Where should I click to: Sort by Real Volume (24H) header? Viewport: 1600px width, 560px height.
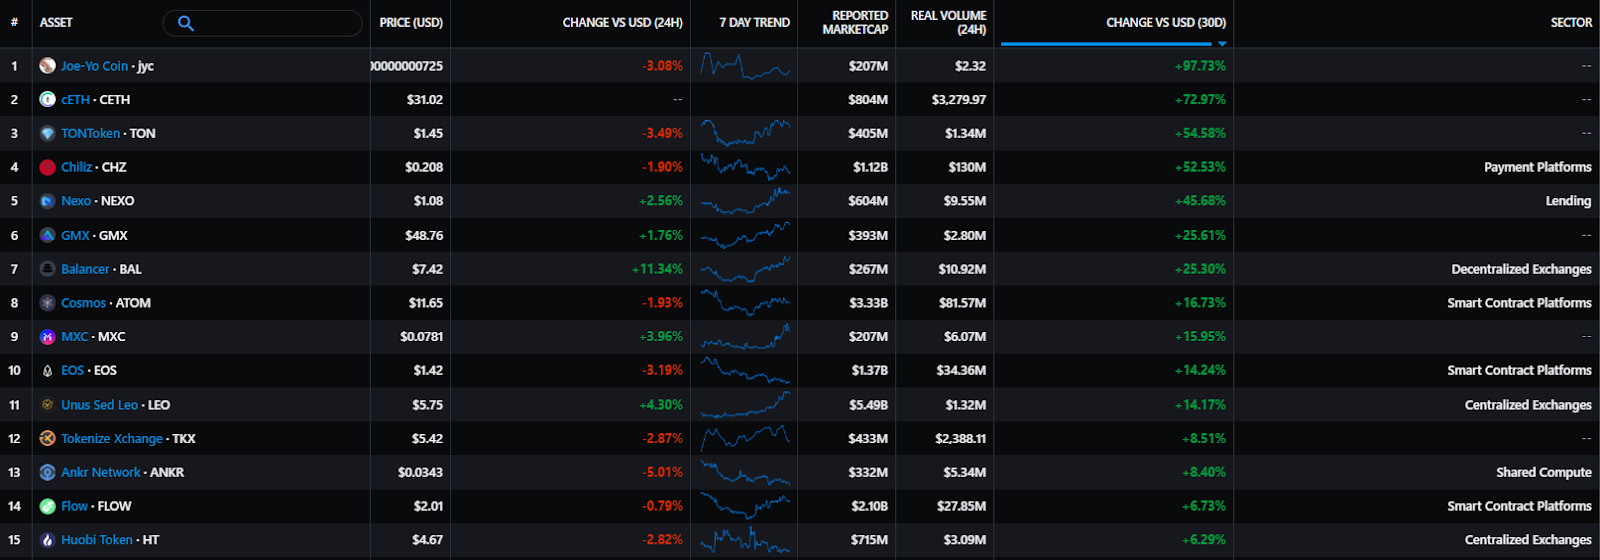click(948, 23)
